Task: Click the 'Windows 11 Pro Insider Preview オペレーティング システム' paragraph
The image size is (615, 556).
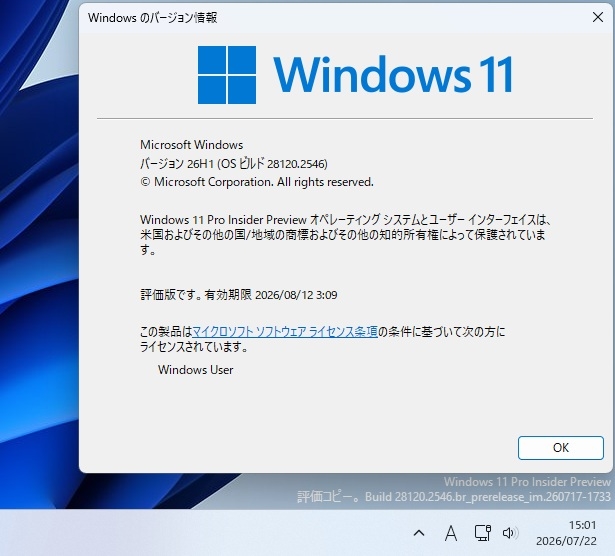Action: pos(346,234)
